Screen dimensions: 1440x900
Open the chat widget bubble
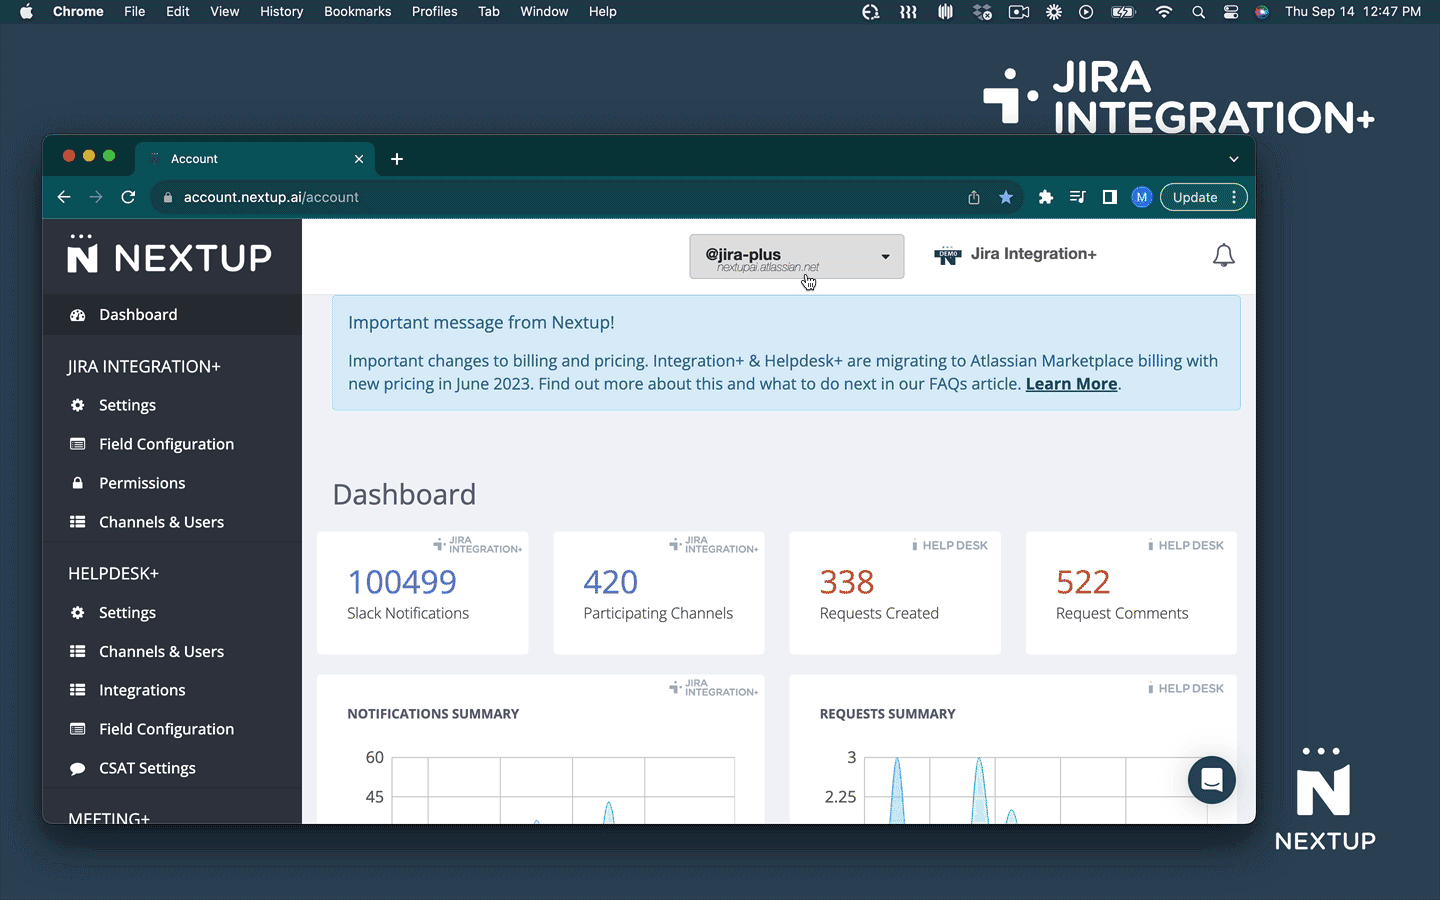[x=1212, y=780]
